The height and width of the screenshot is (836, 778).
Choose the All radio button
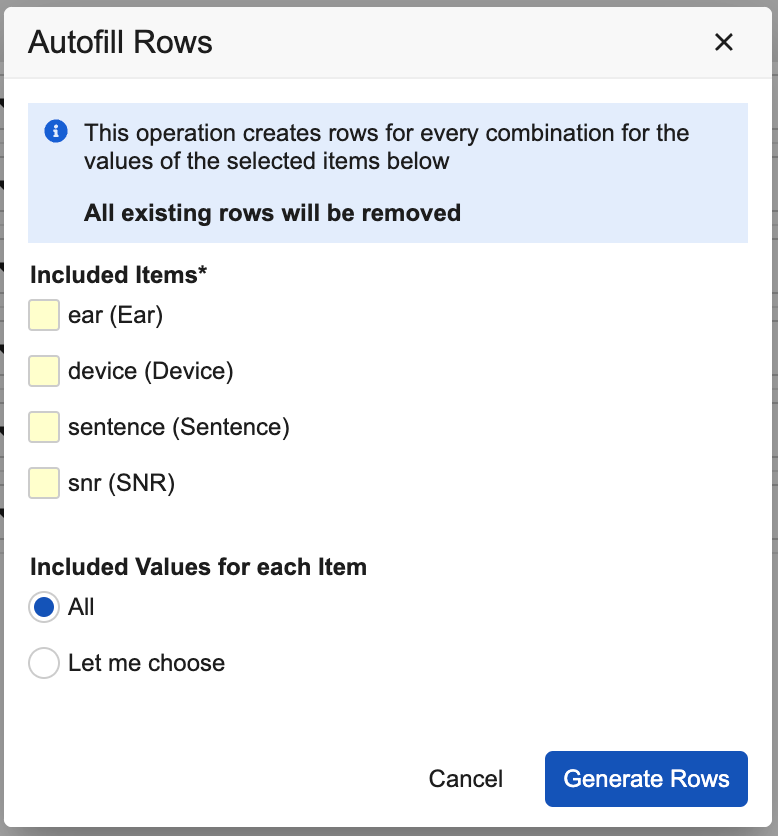coord(44,607)
